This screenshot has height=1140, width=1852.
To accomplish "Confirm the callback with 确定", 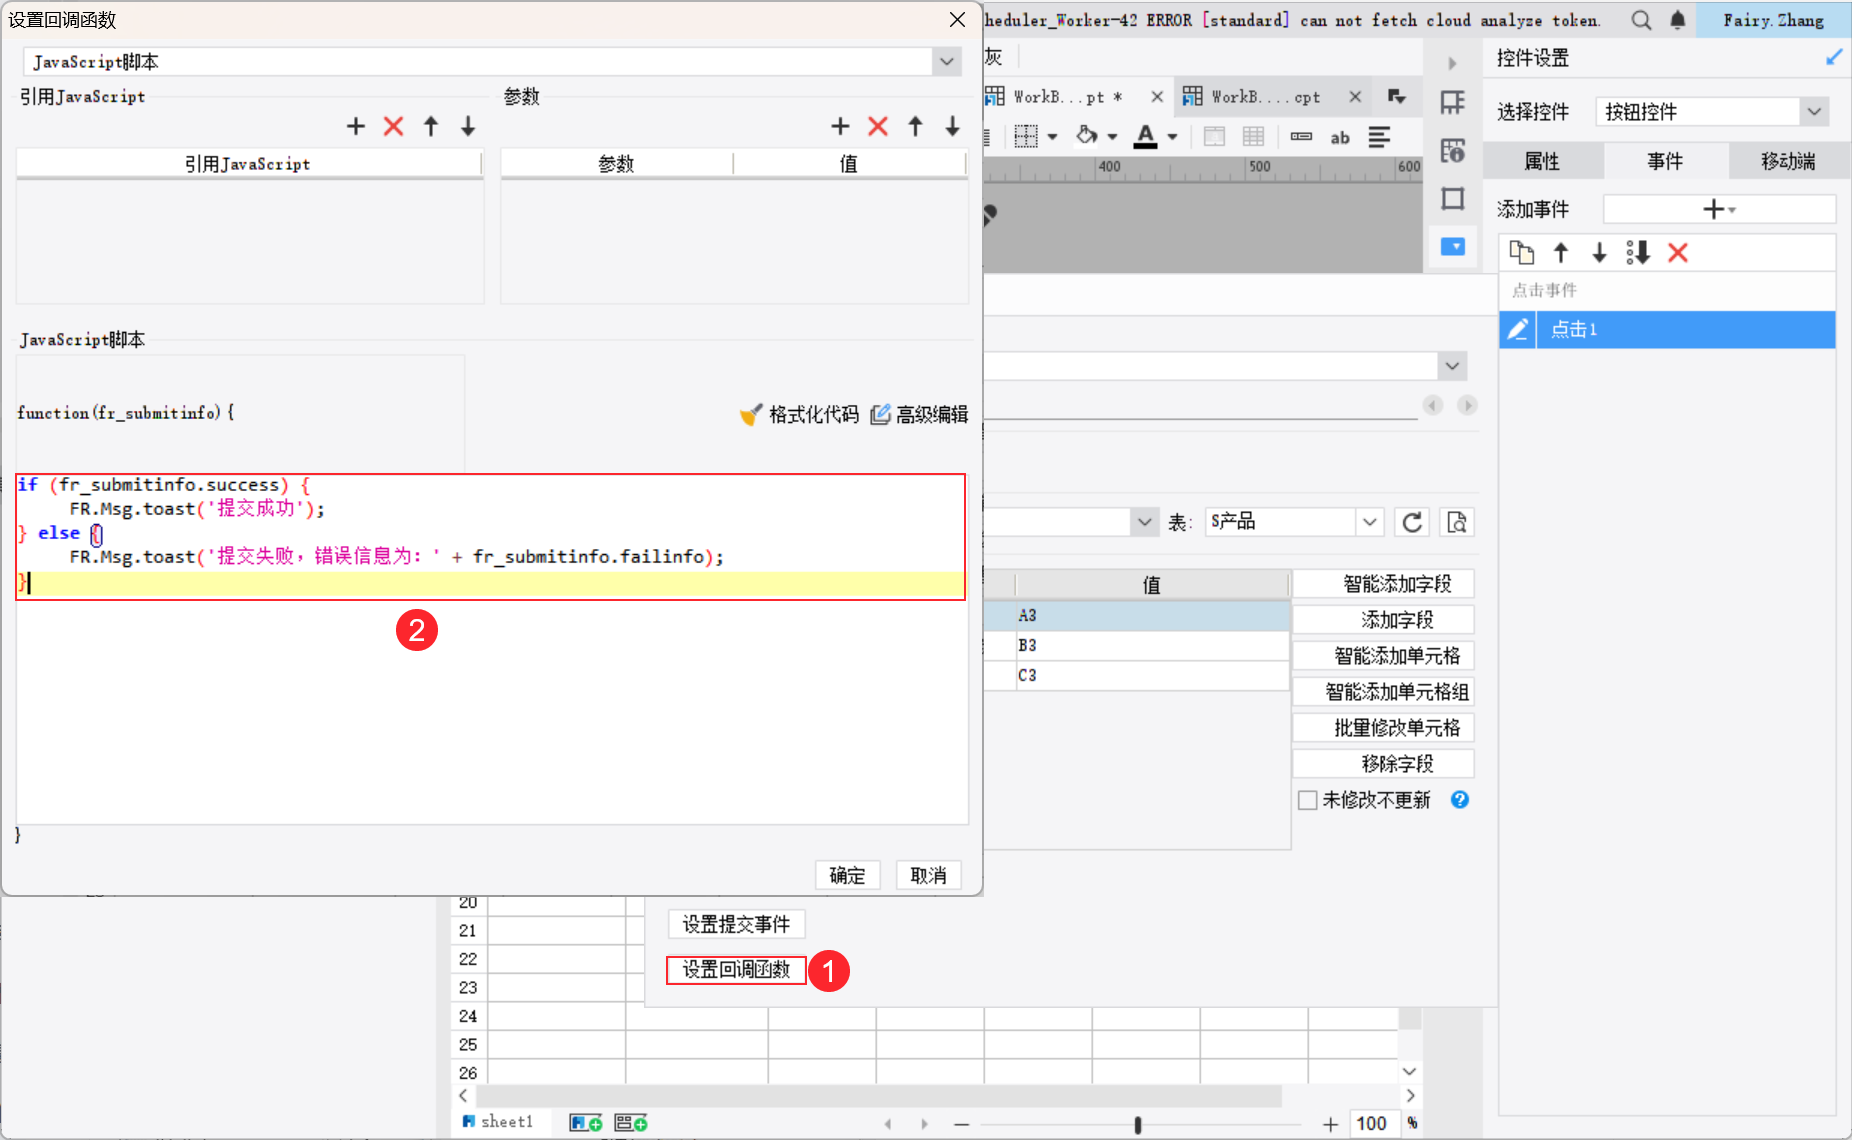I will click(847, 876).
